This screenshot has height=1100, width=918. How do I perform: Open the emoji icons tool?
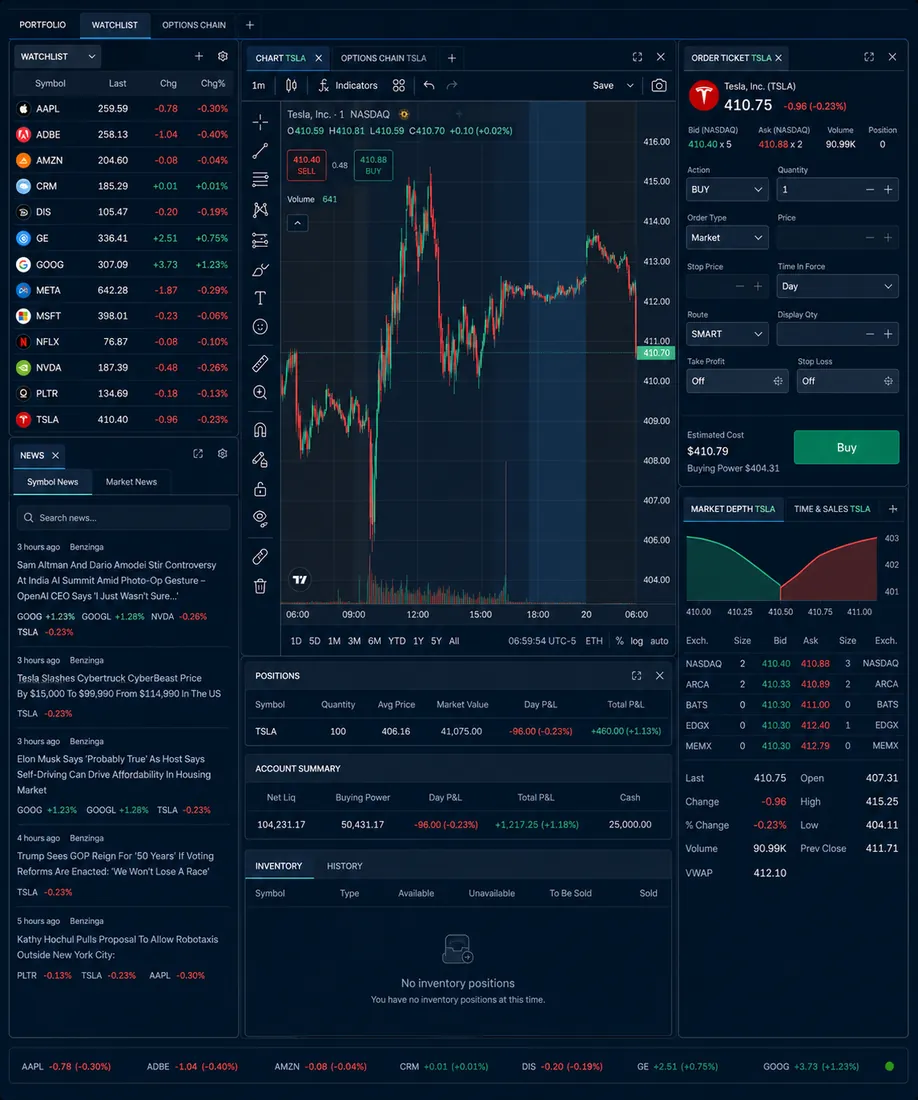tap(260, 327)
